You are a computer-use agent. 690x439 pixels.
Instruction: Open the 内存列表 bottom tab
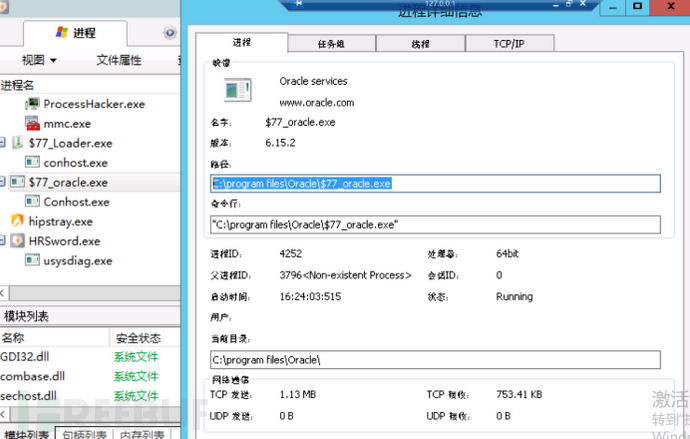(142, 433)
